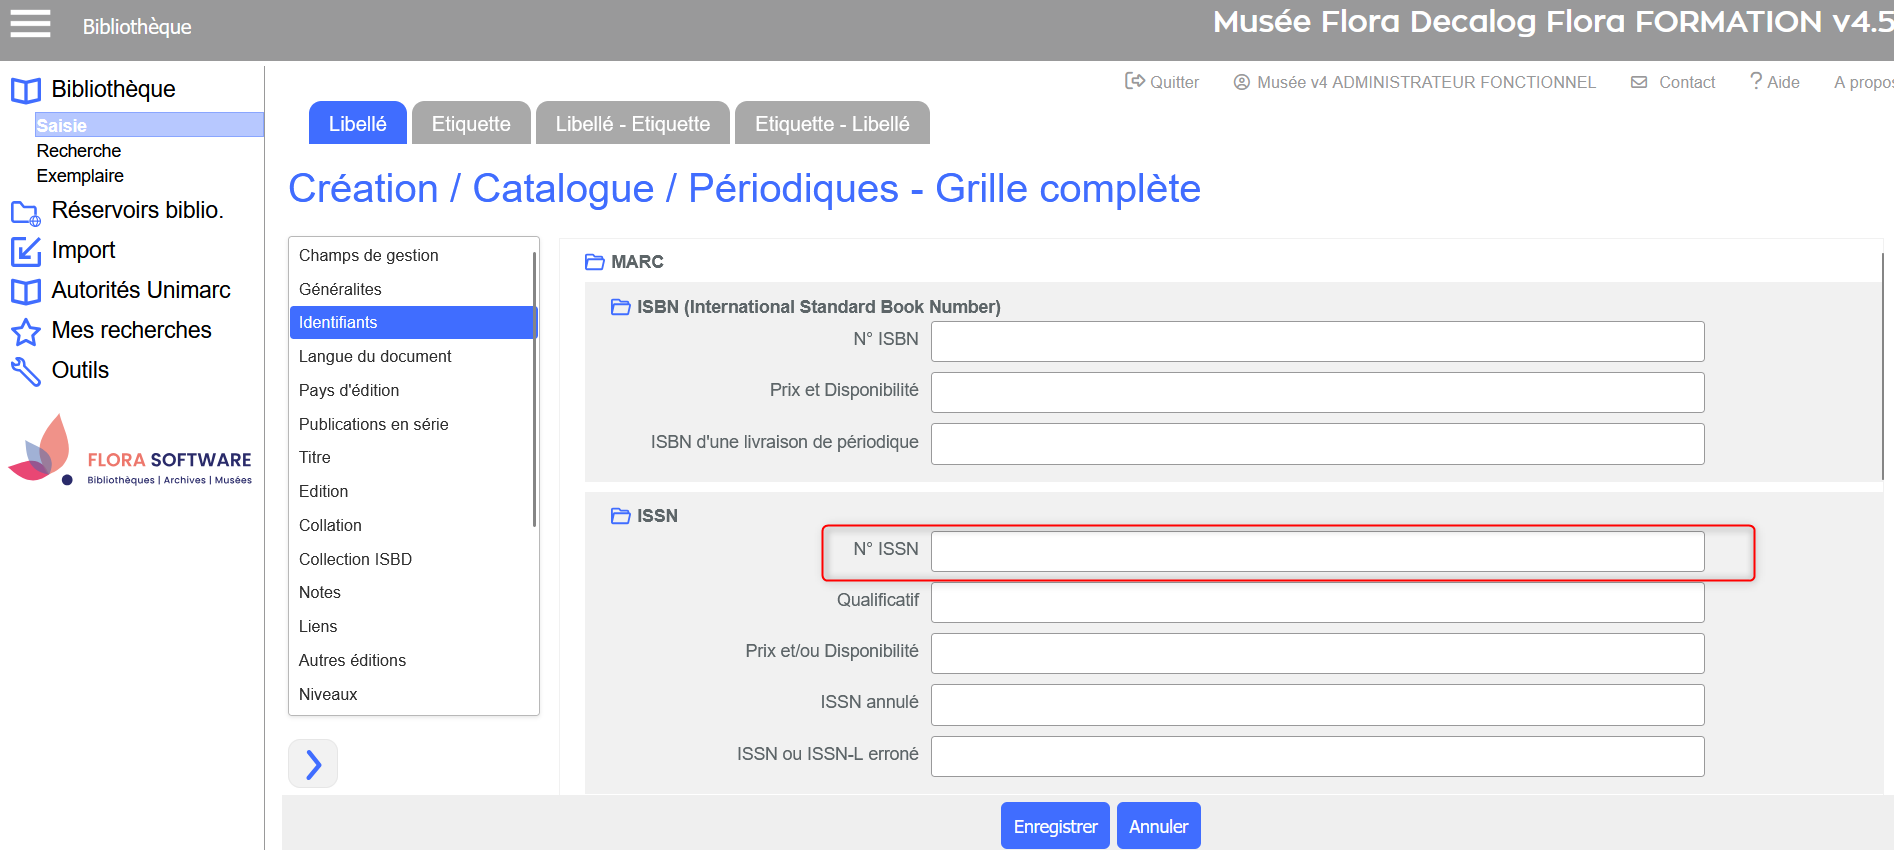Click the Autorités Unimarc book icon

point(25,292)
